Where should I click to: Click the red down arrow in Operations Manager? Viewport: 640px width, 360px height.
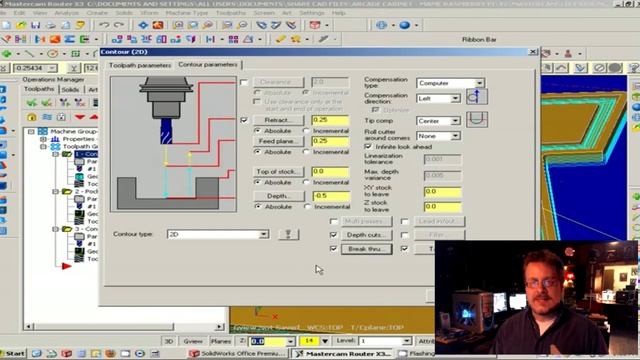[x=80, y=117]
